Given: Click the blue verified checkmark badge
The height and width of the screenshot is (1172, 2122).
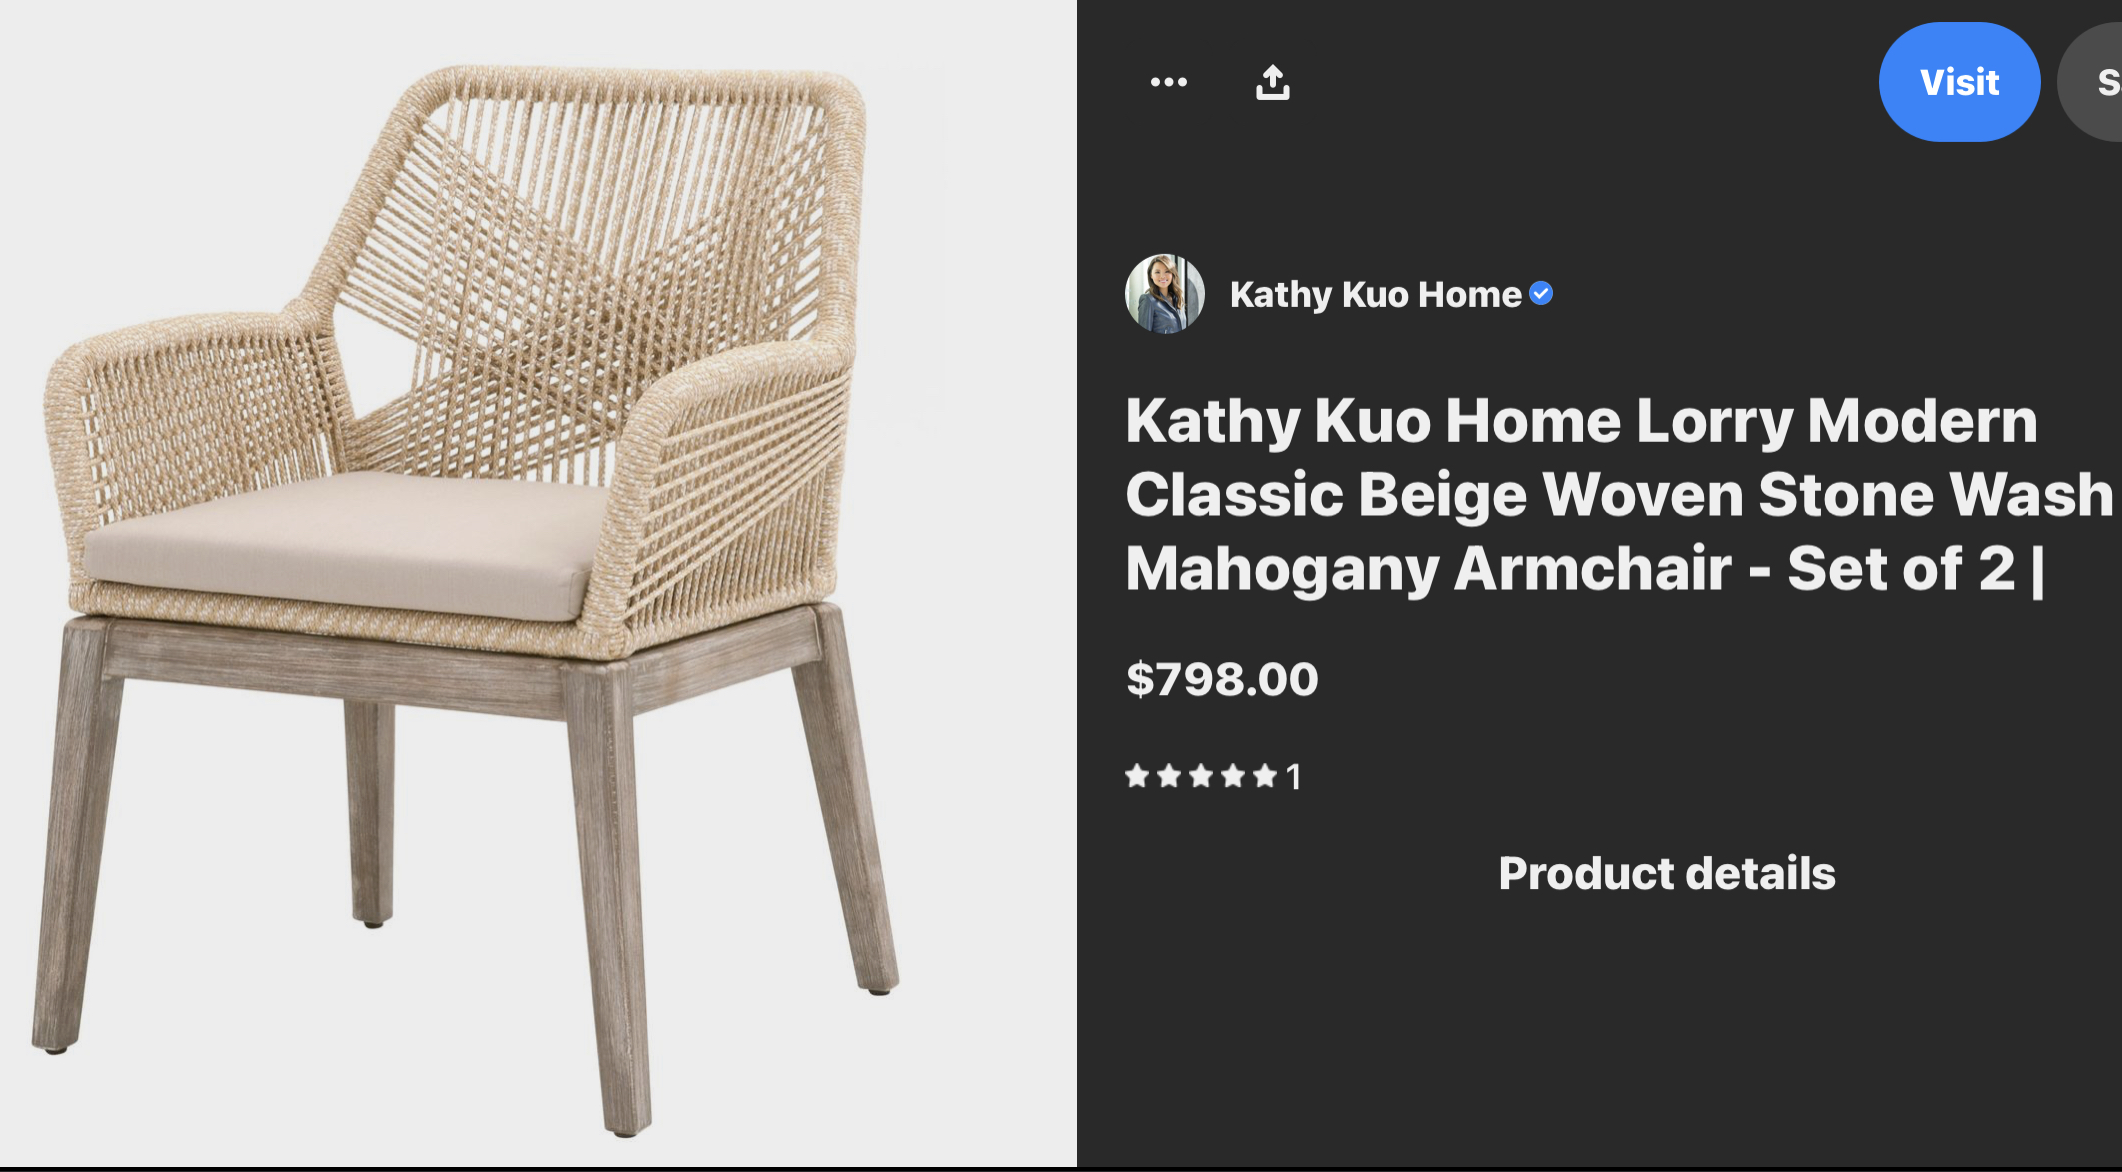Looking at the screenshot, I should click(1541, 293).
